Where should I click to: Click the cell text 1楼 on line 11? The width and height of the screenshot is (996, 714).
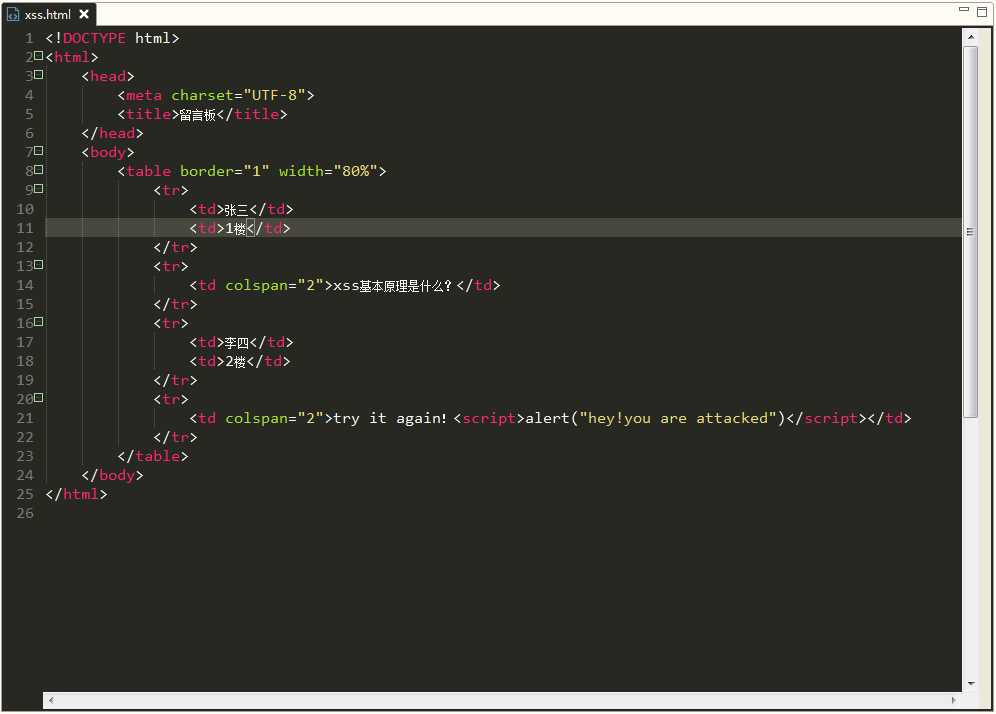[236, 228]
